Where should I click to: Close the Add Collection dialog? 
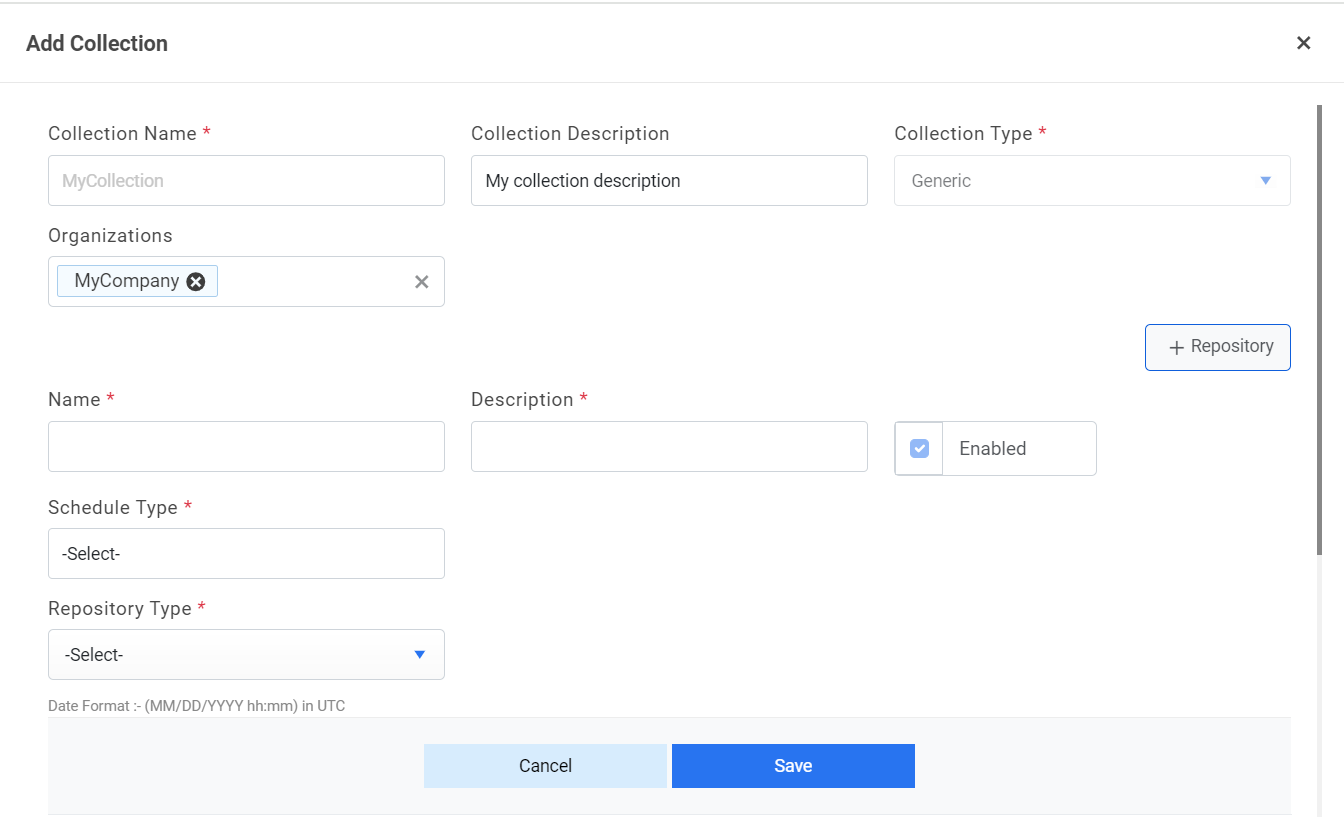point(1303,43)
